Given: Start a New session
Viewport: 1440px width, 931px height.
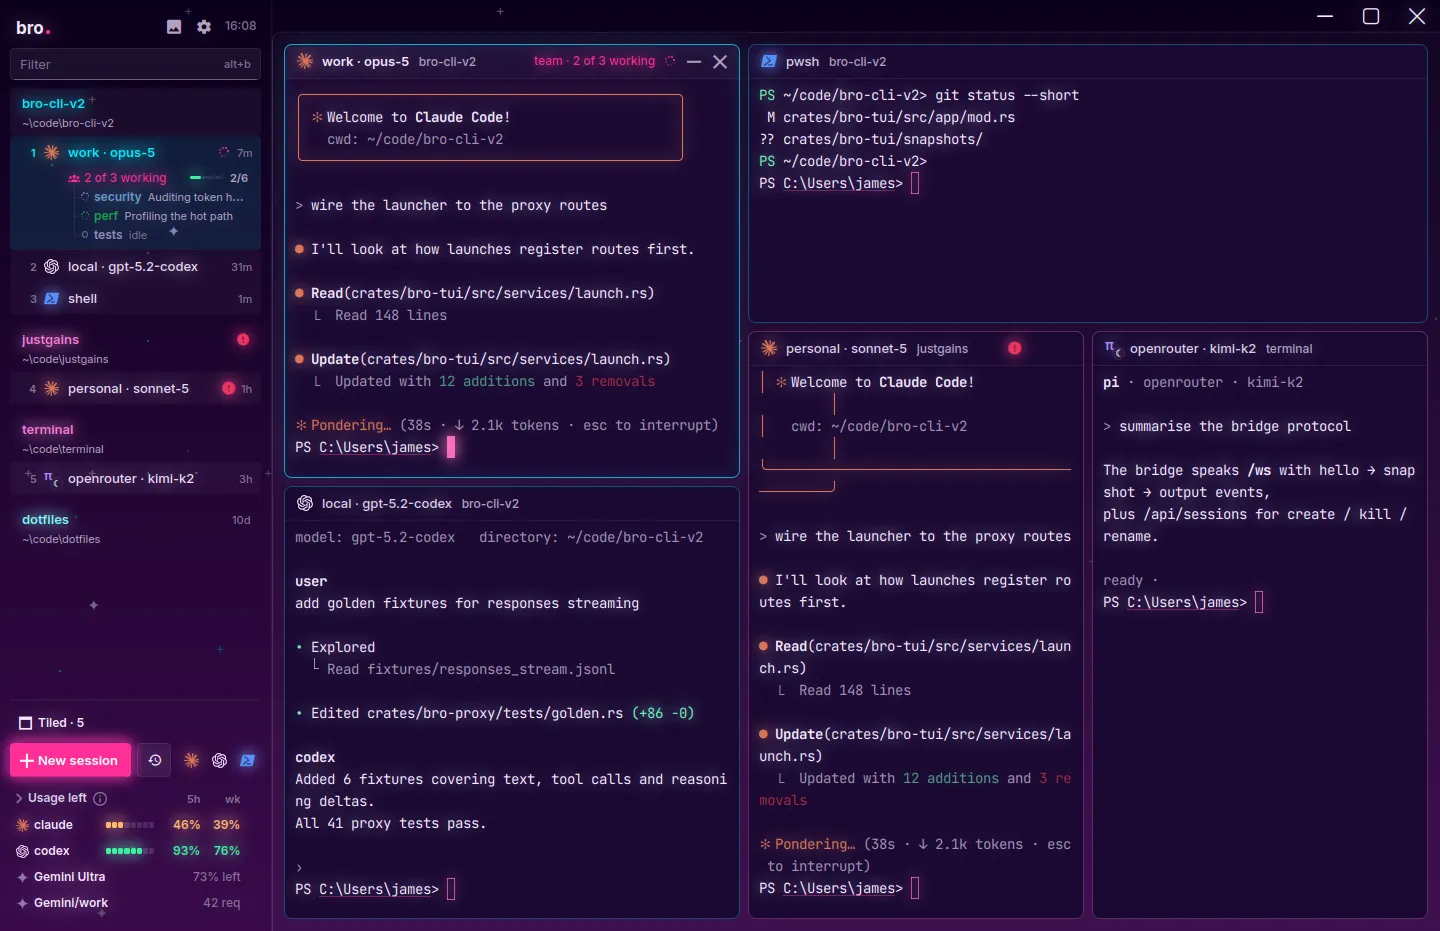Looking at the screenshot, I should [70, 760].
